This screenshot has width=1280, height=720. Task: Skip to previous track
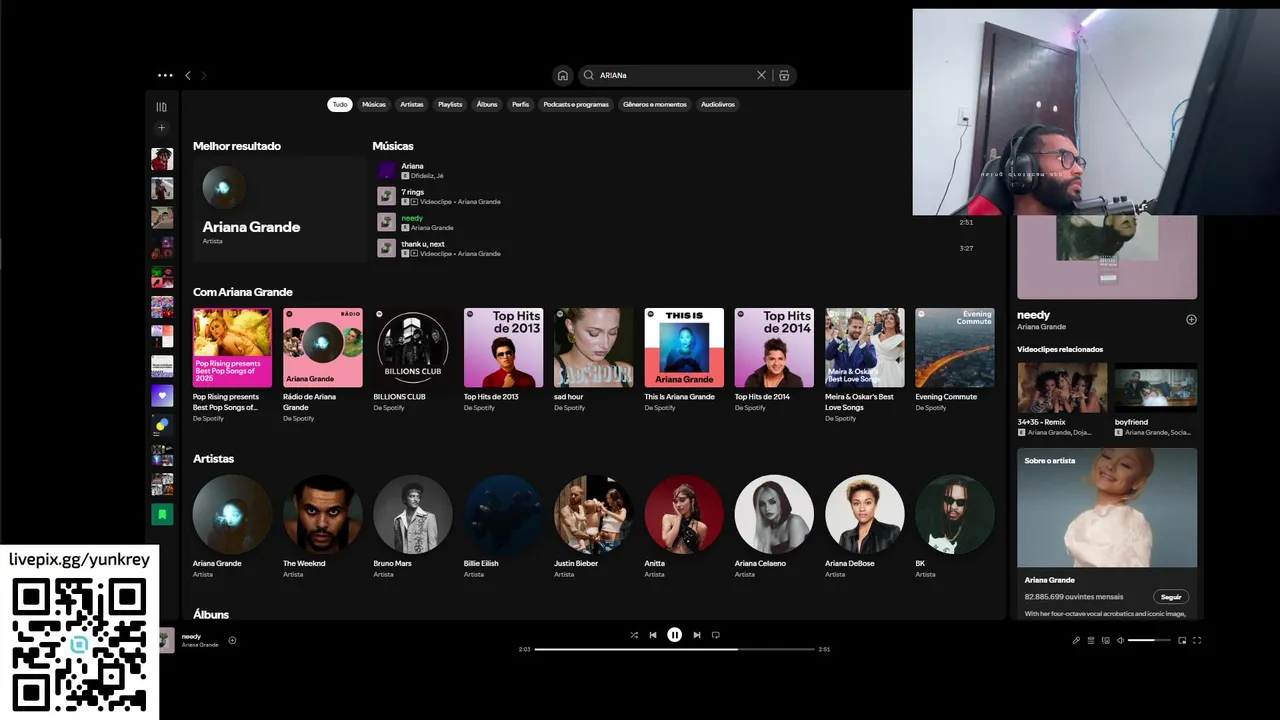[653, 635]
